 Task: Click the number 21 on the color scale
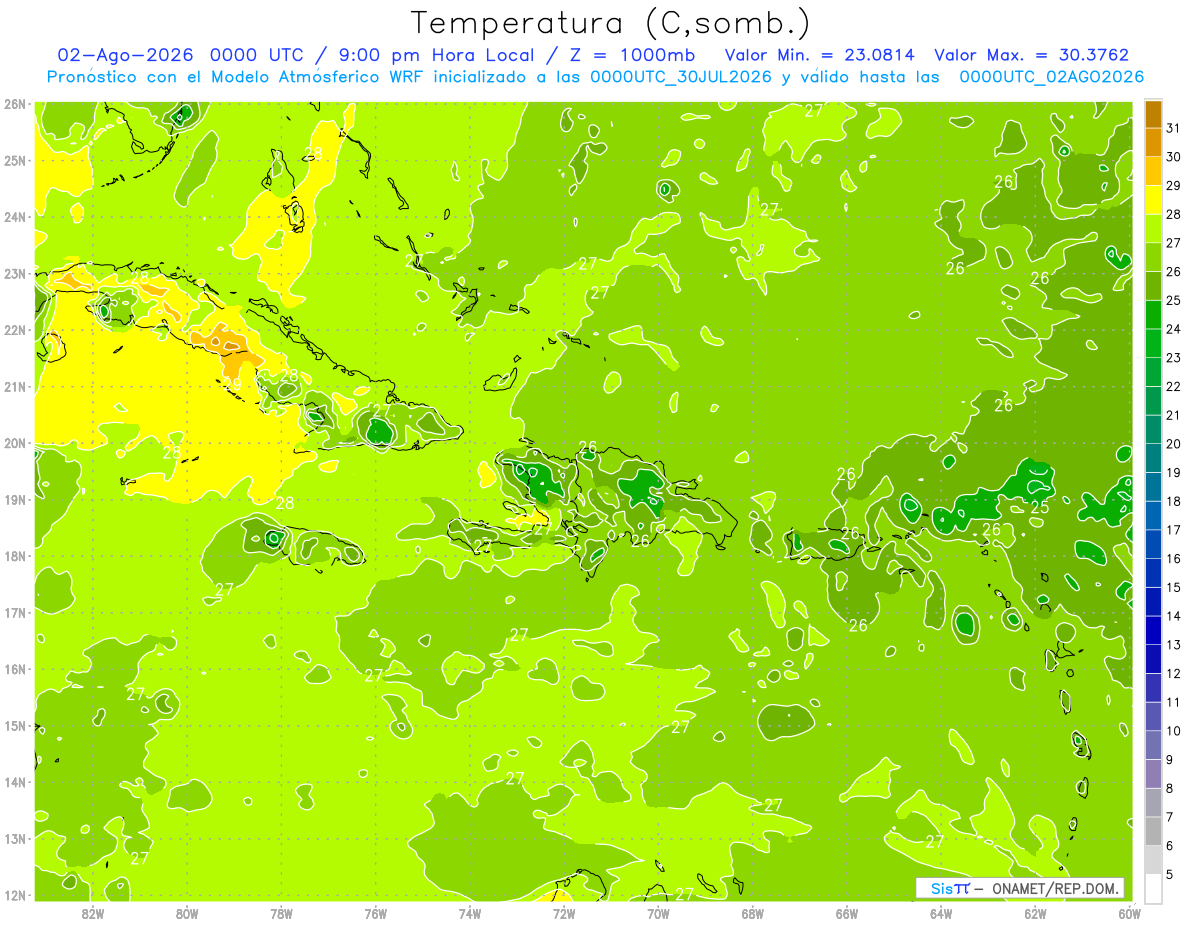click(x=1174, y=415)
